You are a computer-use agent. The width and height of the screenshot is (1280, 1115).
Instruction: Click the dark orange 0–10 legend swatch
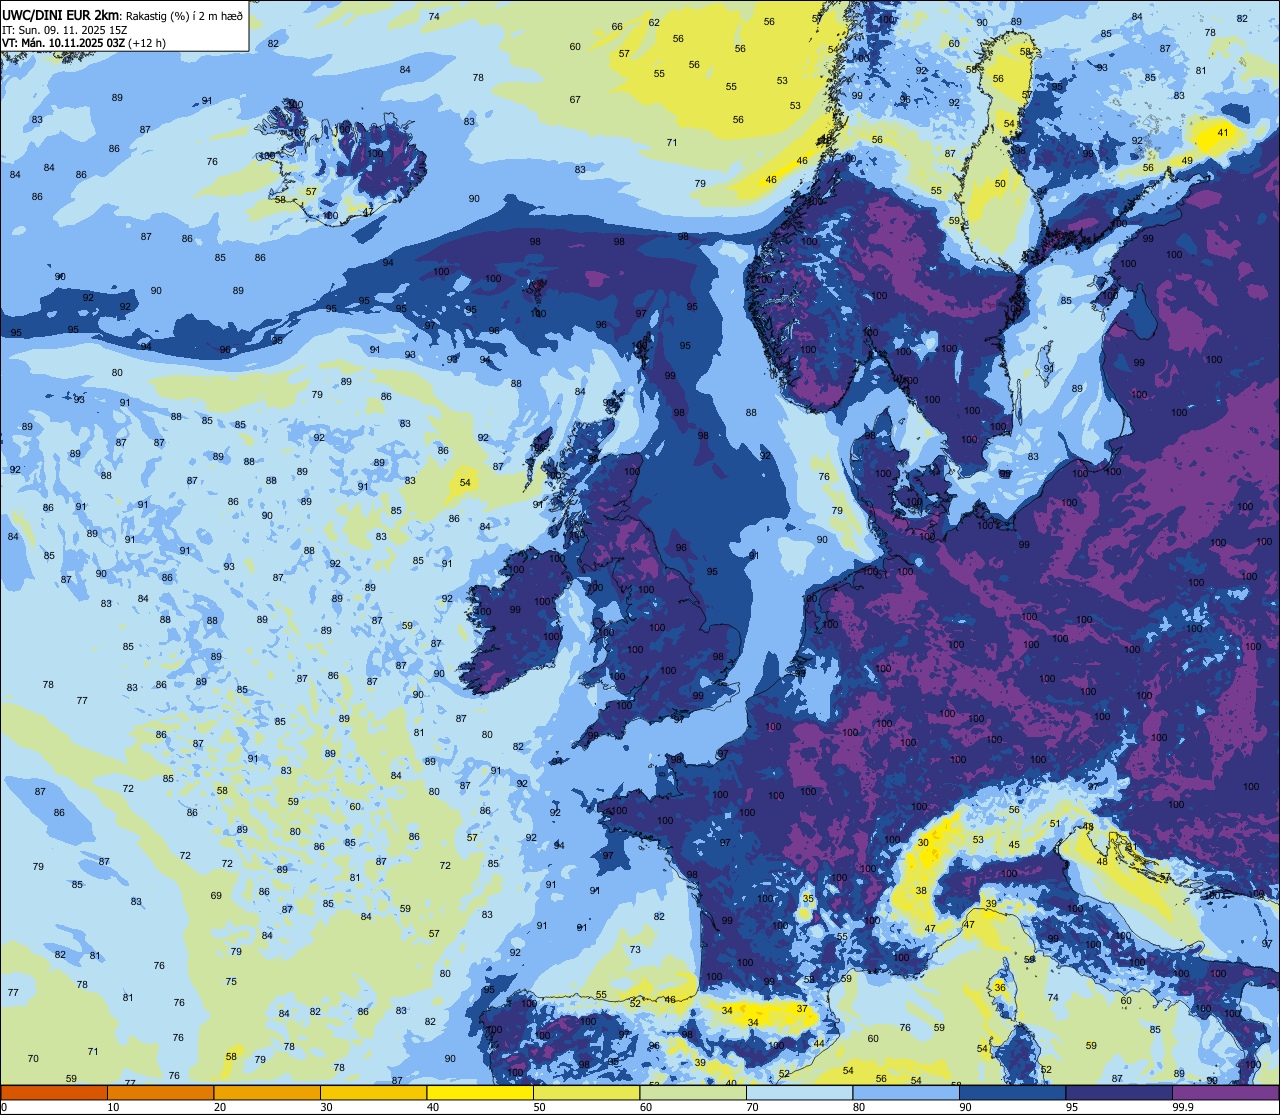point(54,1092)
